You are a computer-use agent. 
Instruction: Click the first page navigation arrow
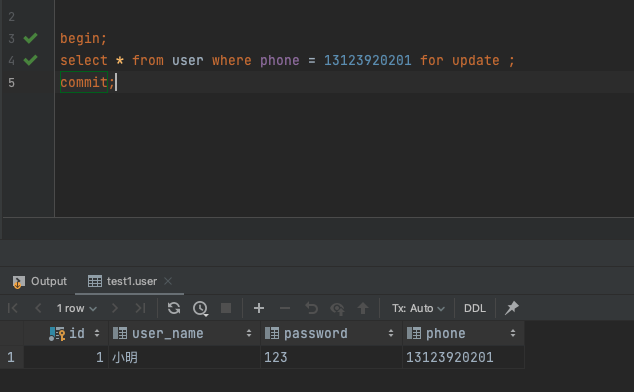pyautogui.click(x=13, y=308)
